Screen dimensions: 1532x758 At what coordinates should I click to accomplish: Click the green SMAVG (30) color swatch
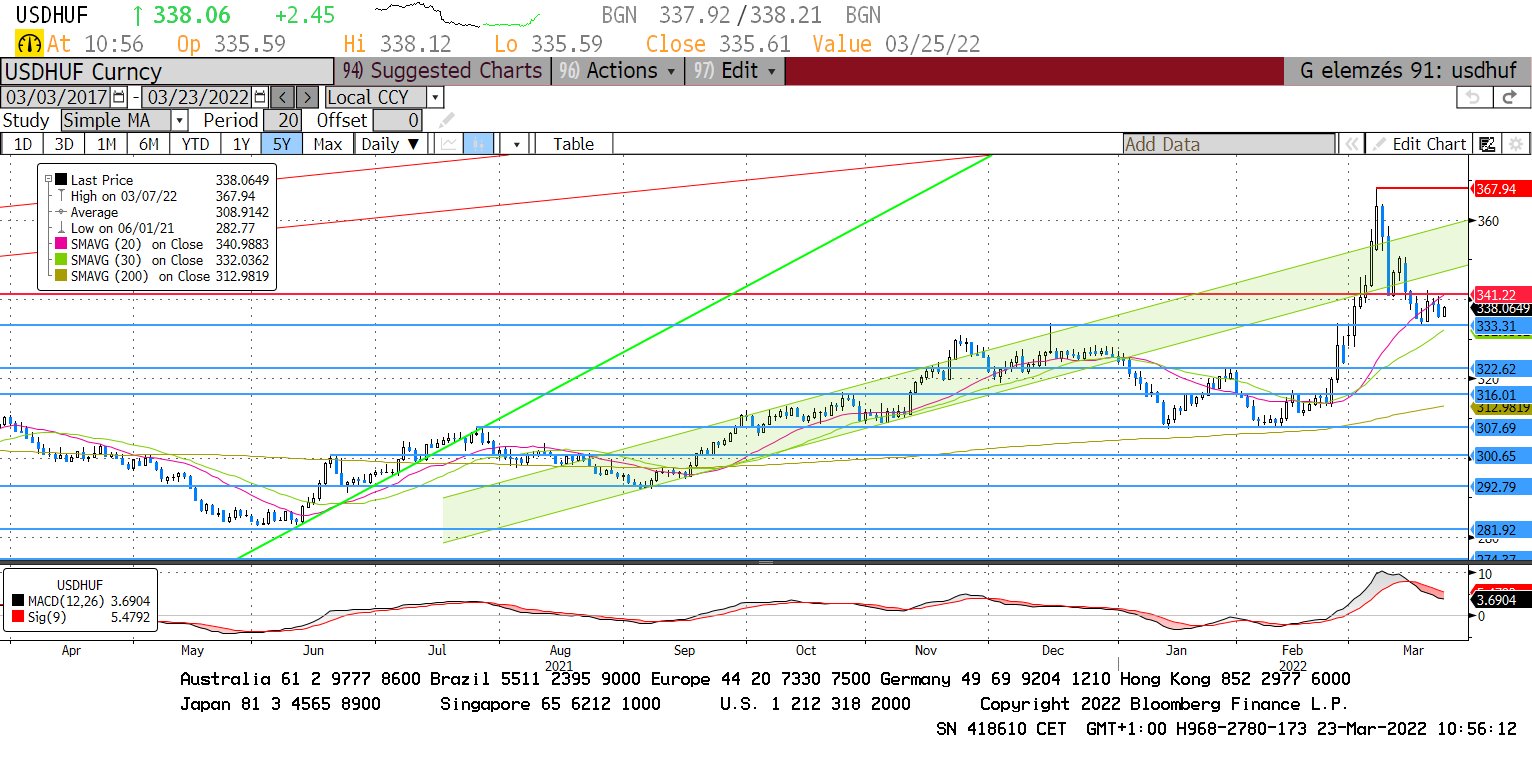61,260
